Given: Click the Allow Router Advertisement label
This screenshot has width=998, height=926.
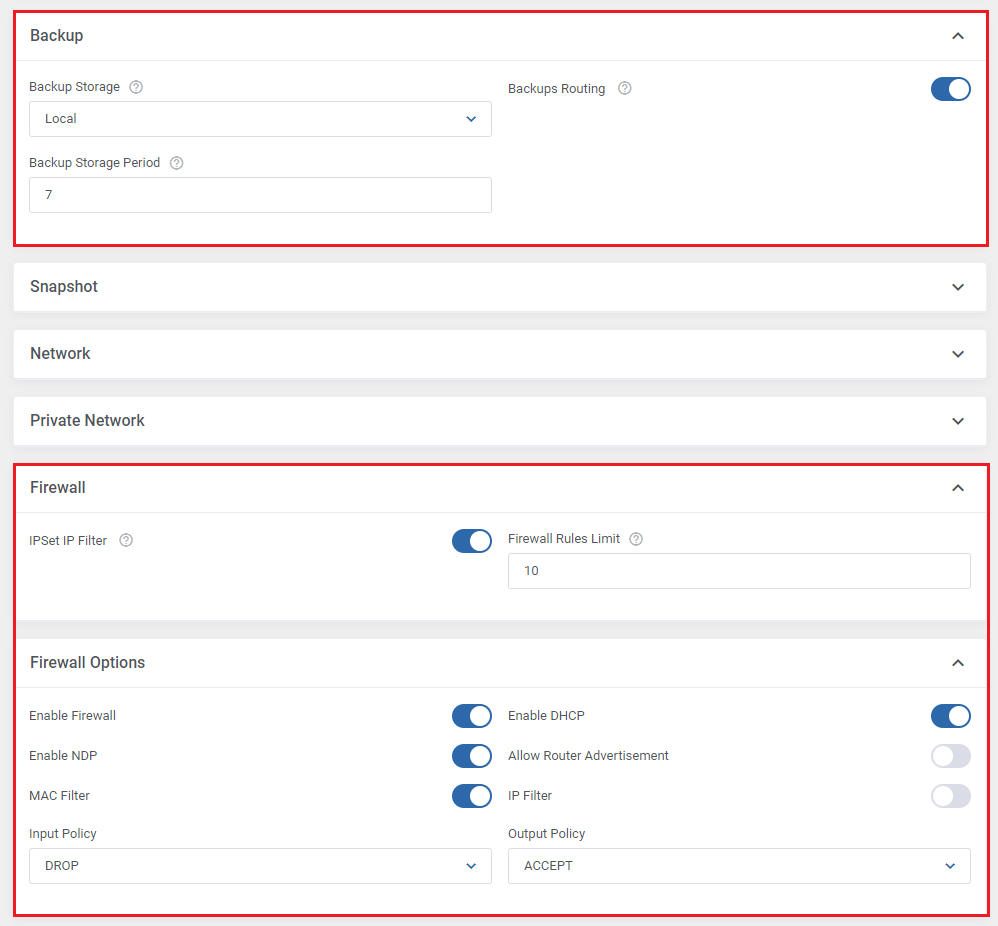Looking at the screenshot, I should coord(588,756).
